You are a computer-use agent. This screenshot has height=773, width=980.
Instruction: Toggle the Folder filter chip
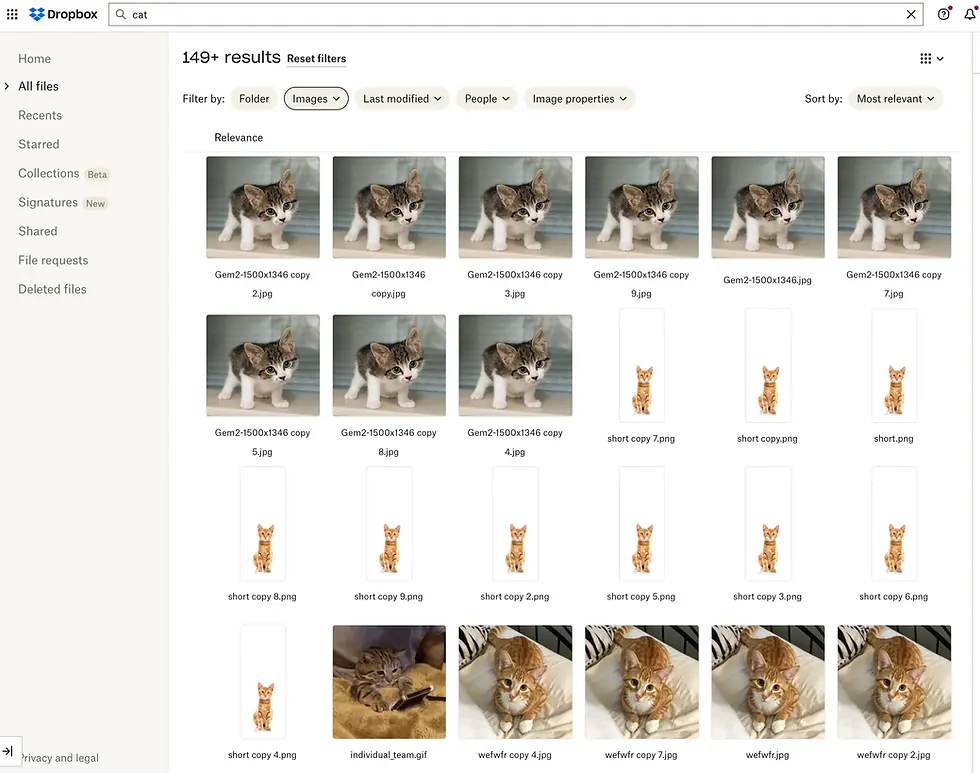[254, 99]
